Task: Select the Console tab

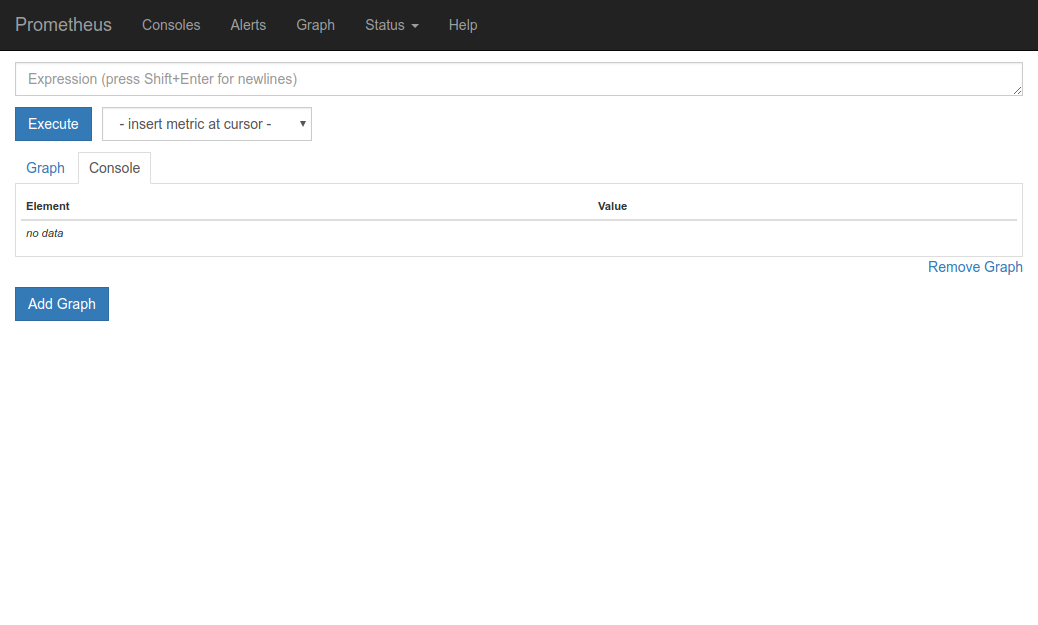Action: click(115, 168)
